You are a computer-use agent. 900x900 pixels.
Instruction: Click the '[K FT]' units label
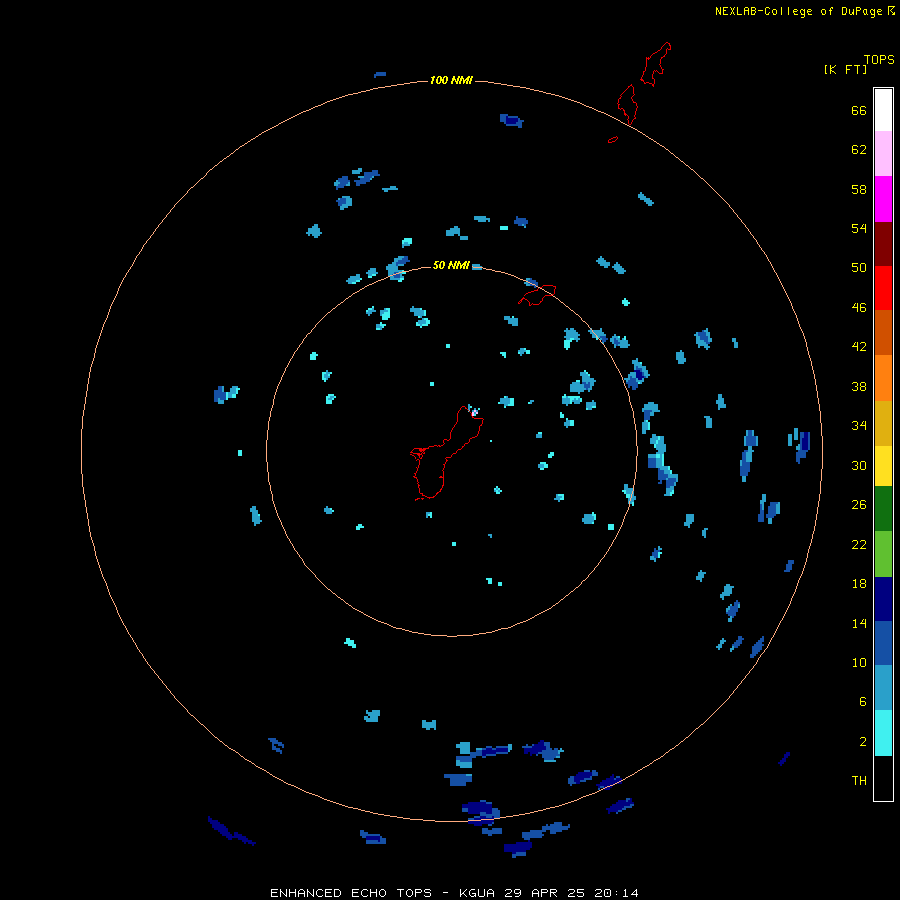[845, 69]
